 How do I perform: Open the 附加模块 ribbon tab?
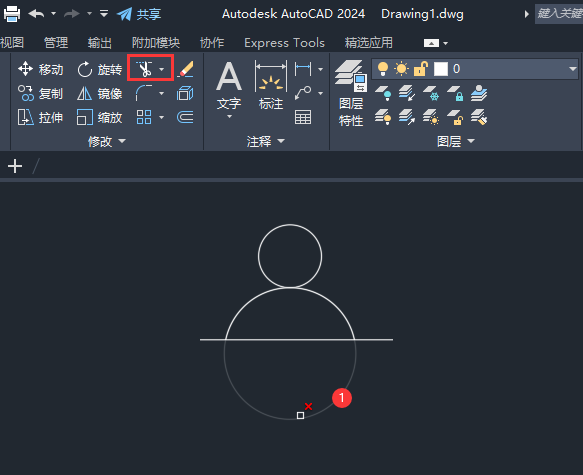[x=156, y=43]
